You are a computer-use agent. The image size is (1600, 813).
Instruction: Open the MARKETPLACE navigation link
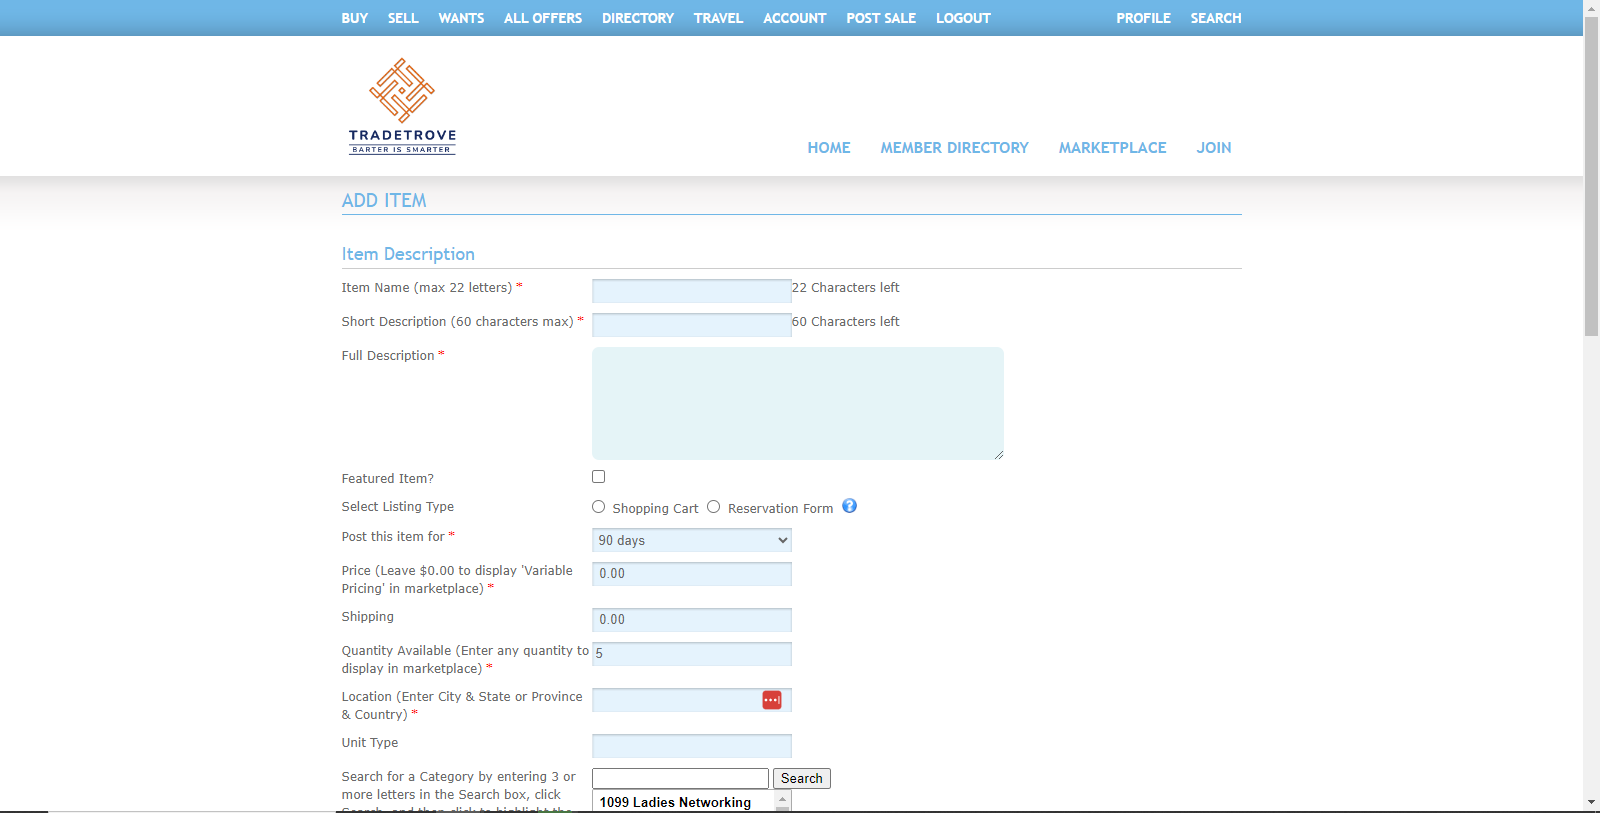pos(1112,148)
